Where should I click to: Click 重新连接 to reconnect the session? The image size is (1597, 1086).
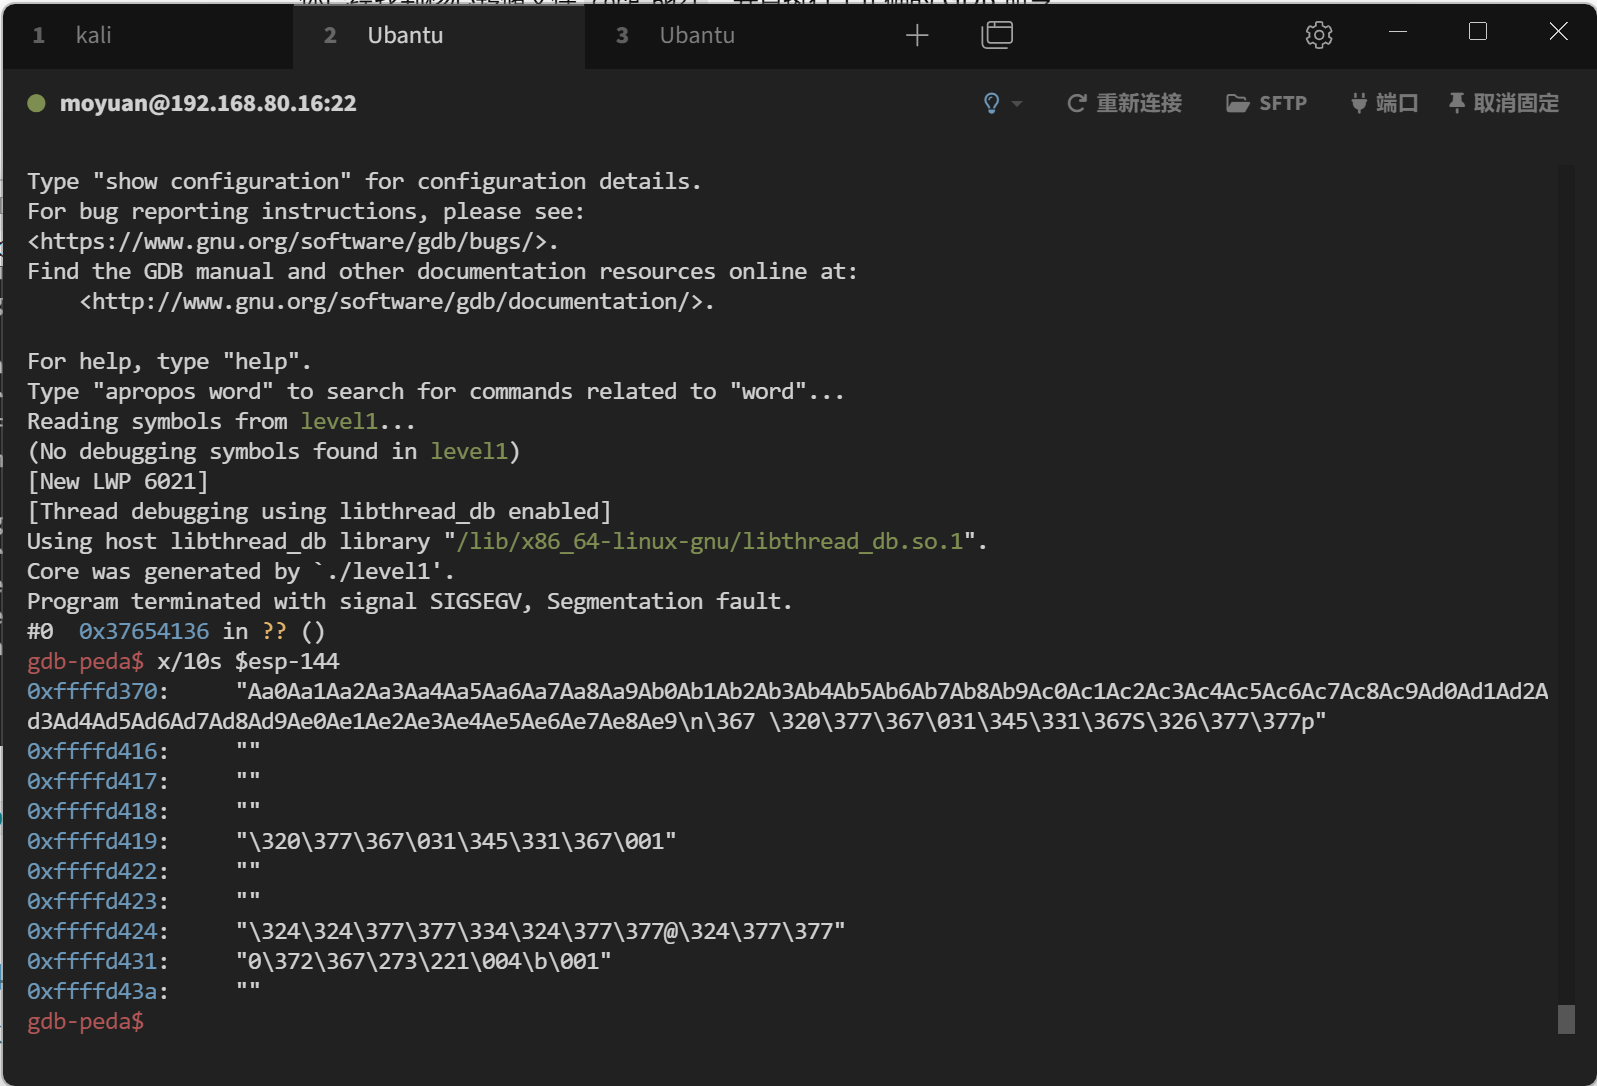tap(1125, 103)
